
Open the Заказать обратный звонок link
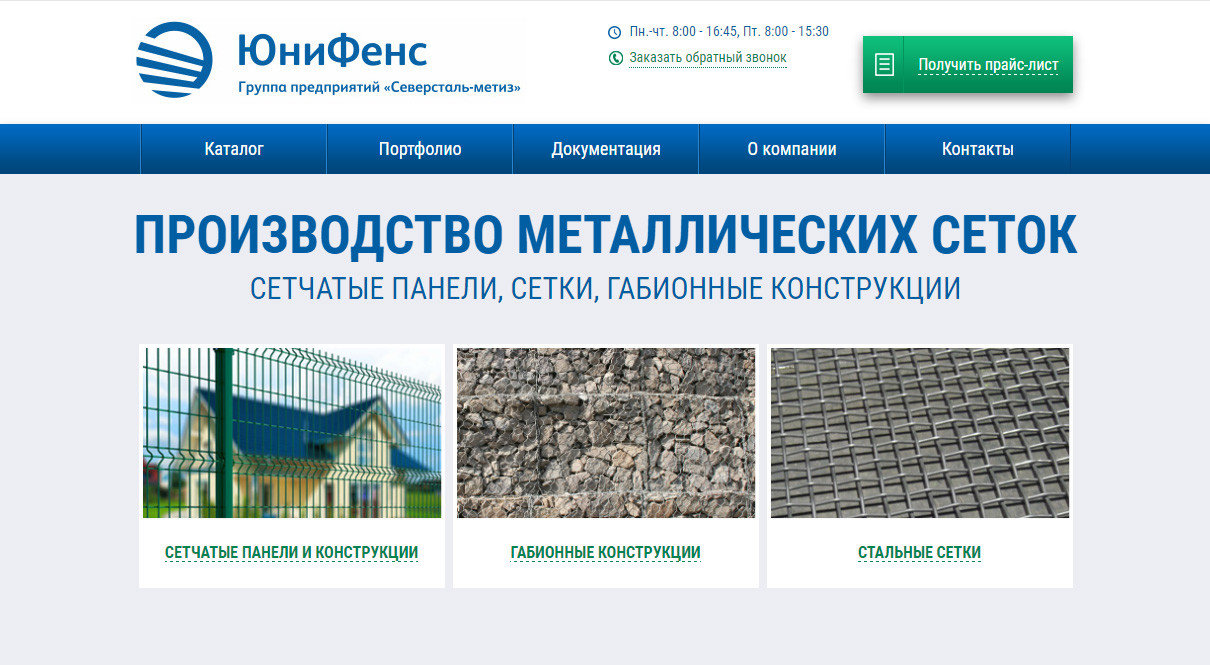tap(707, 58)
